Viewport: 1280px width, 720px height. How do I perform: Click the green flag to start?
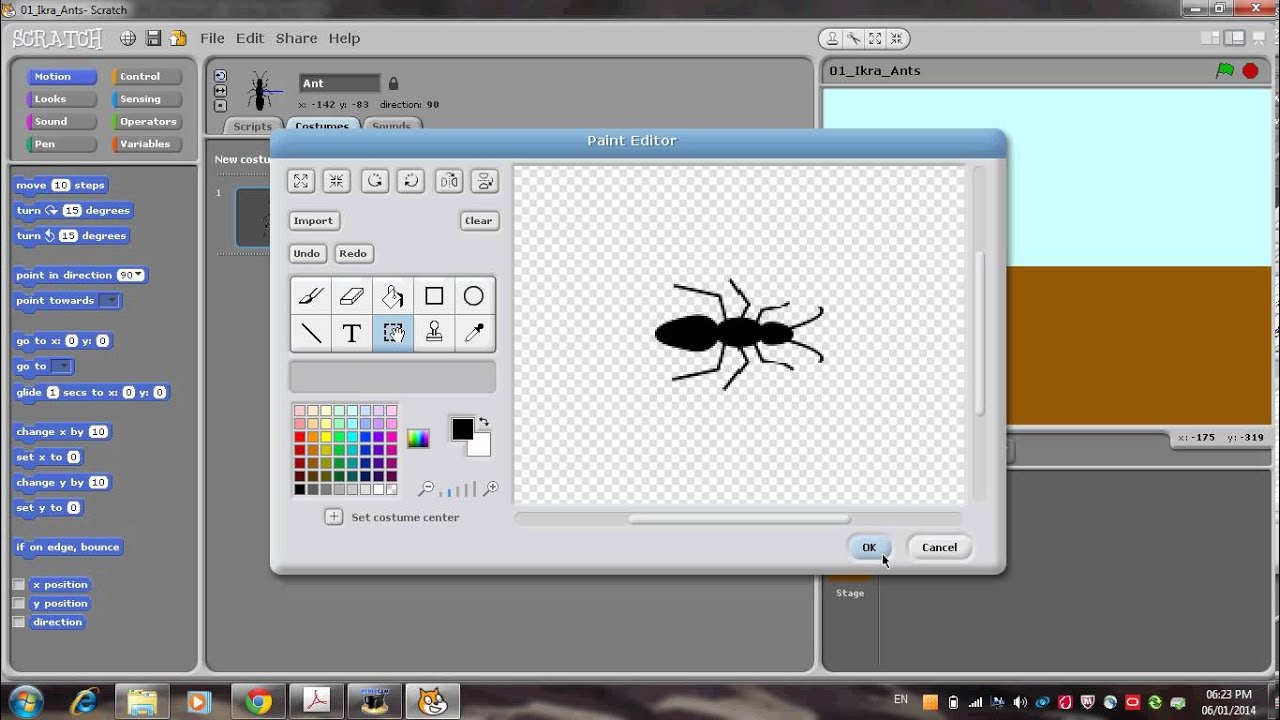[1224, 71]
